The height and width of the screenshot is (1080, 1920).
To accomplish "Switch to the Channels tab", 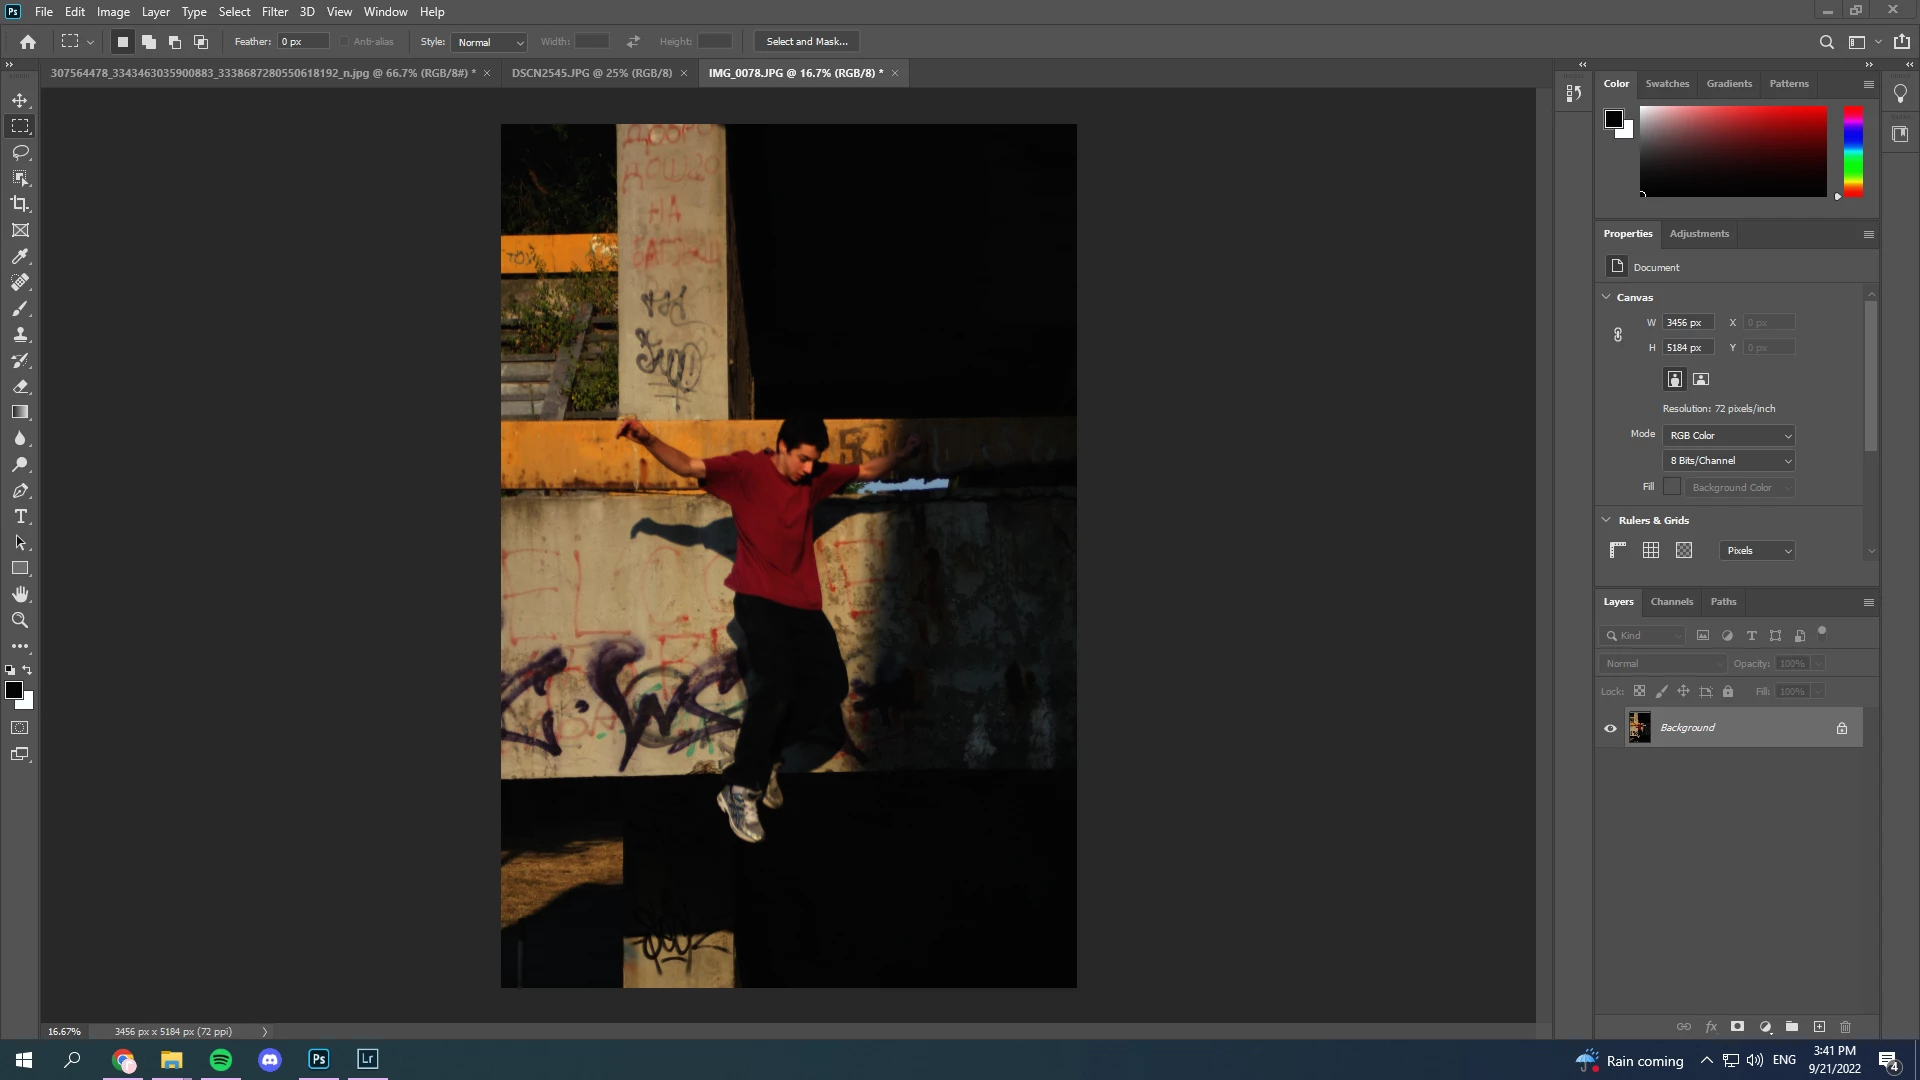I will [x=1671, y=602].
